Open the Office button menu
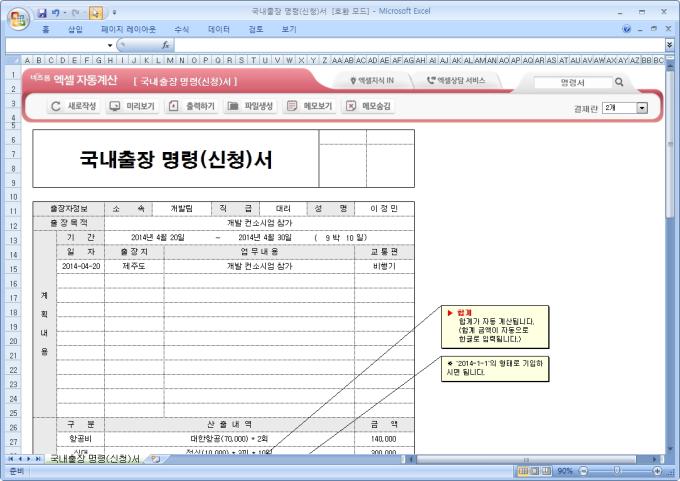The height and width of the screenshot is (481, 680). tap(18, 18)
